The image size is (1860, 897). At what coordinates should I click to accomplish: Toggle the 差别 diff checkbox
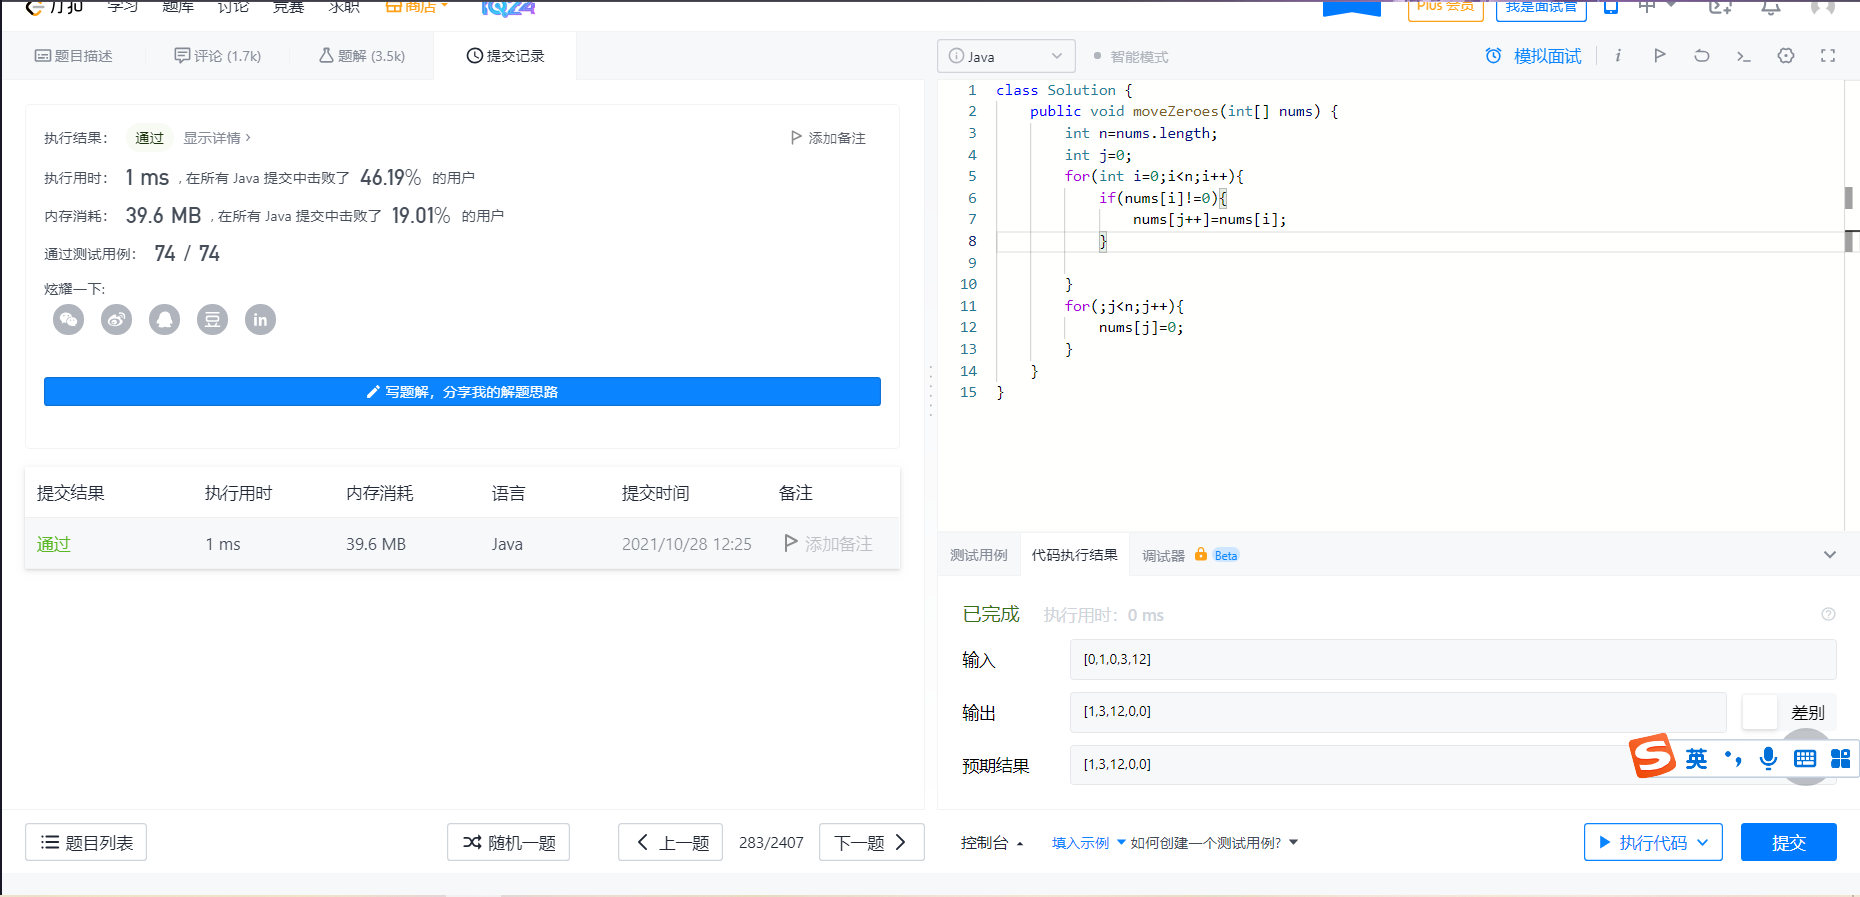(x=1759, y=712)
